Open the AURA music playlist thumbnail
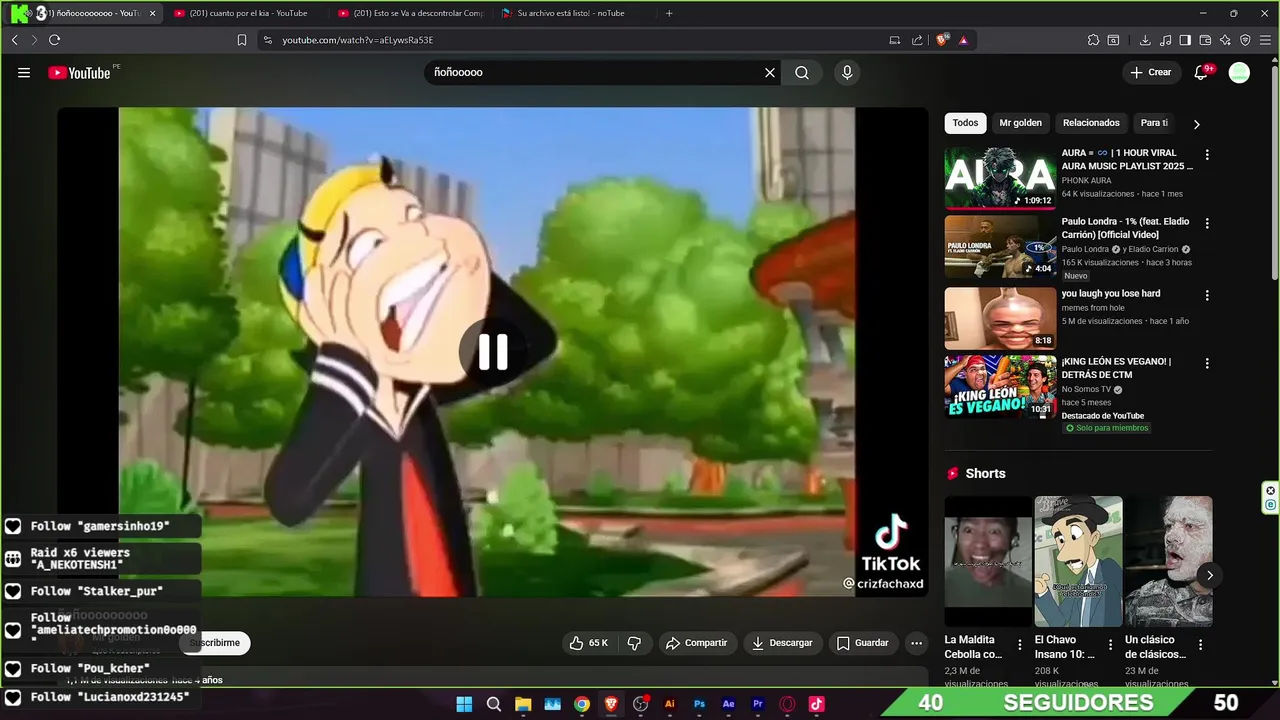The width and height of the screenshot is (1280, 720). click(1000, 178)
